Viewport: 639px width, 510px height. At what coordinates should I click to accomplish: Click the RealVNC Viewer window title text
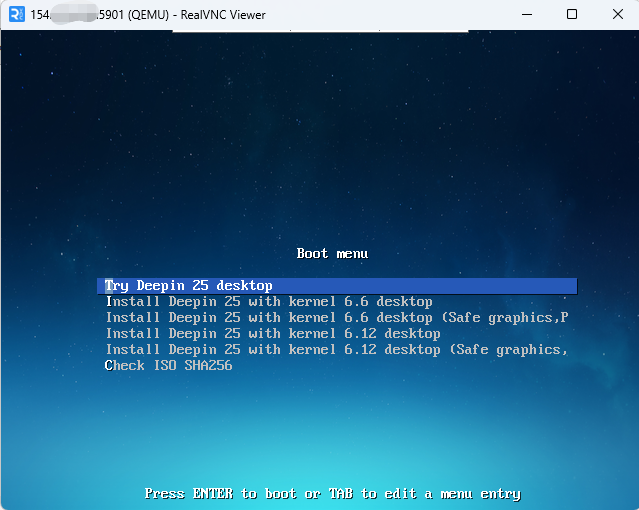click(x=148, y=15)
